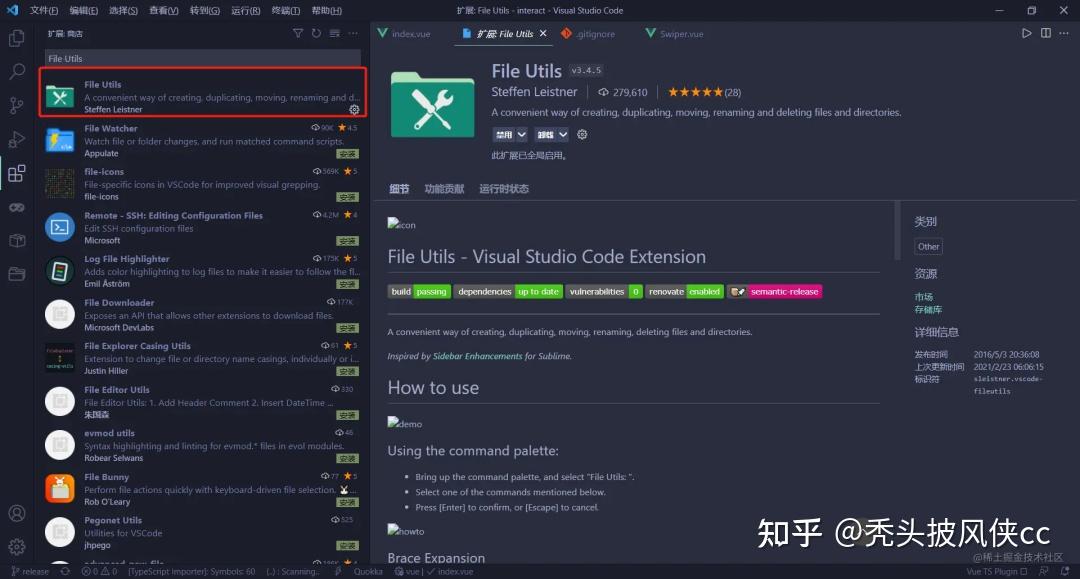
Task: Filter extensions with the funnel icon
Action: (x=298, y=33)
